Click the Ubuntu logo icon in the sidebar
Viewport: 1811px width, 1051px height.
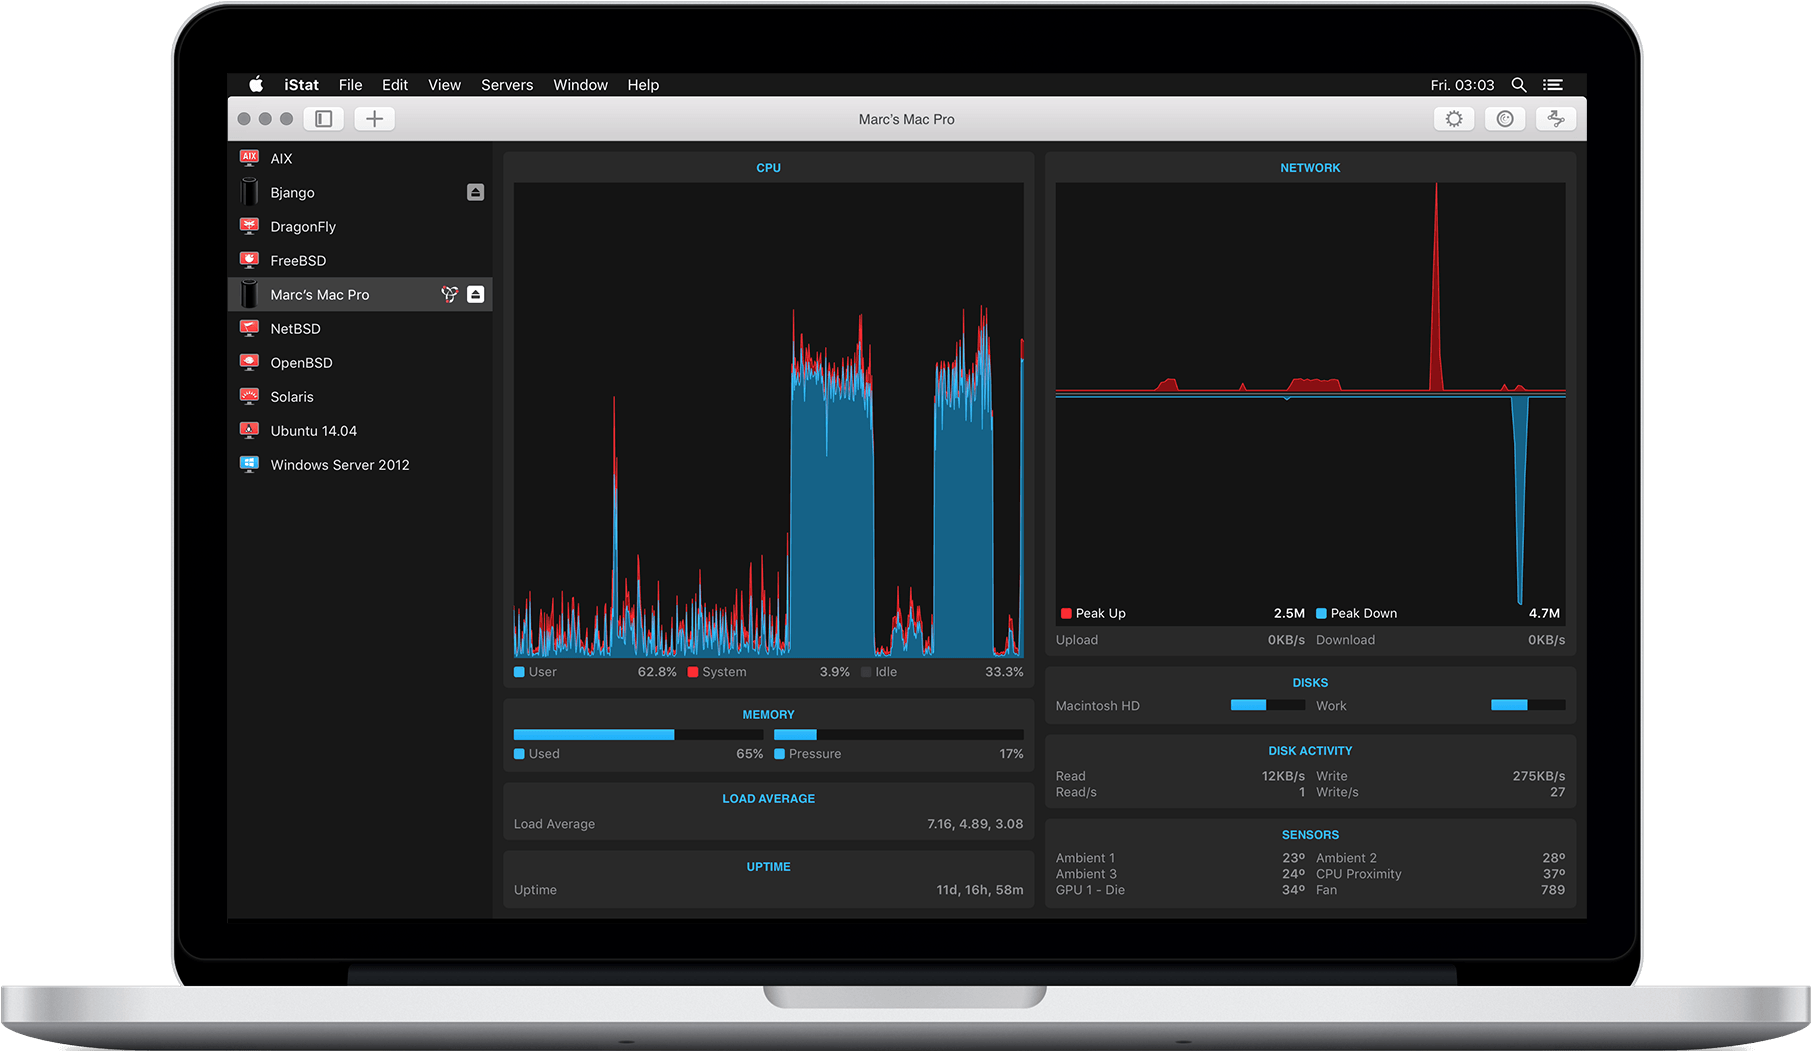pos(248,429)
